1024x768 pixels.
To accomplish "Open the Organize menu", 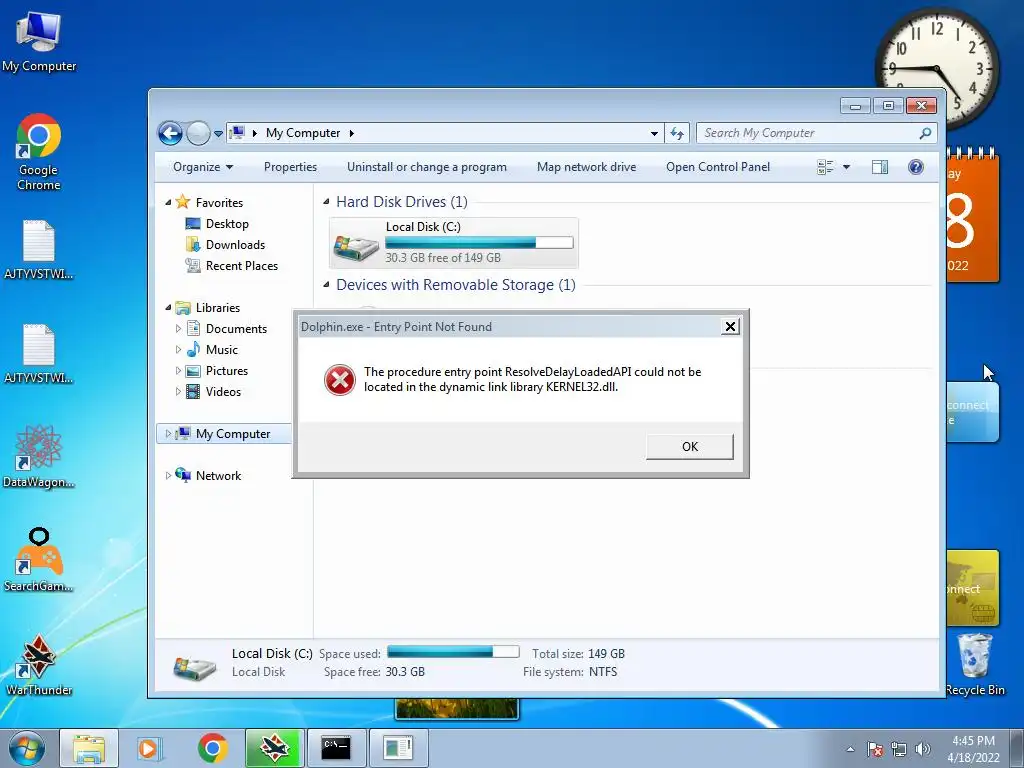I will click(x=202, y=167).
